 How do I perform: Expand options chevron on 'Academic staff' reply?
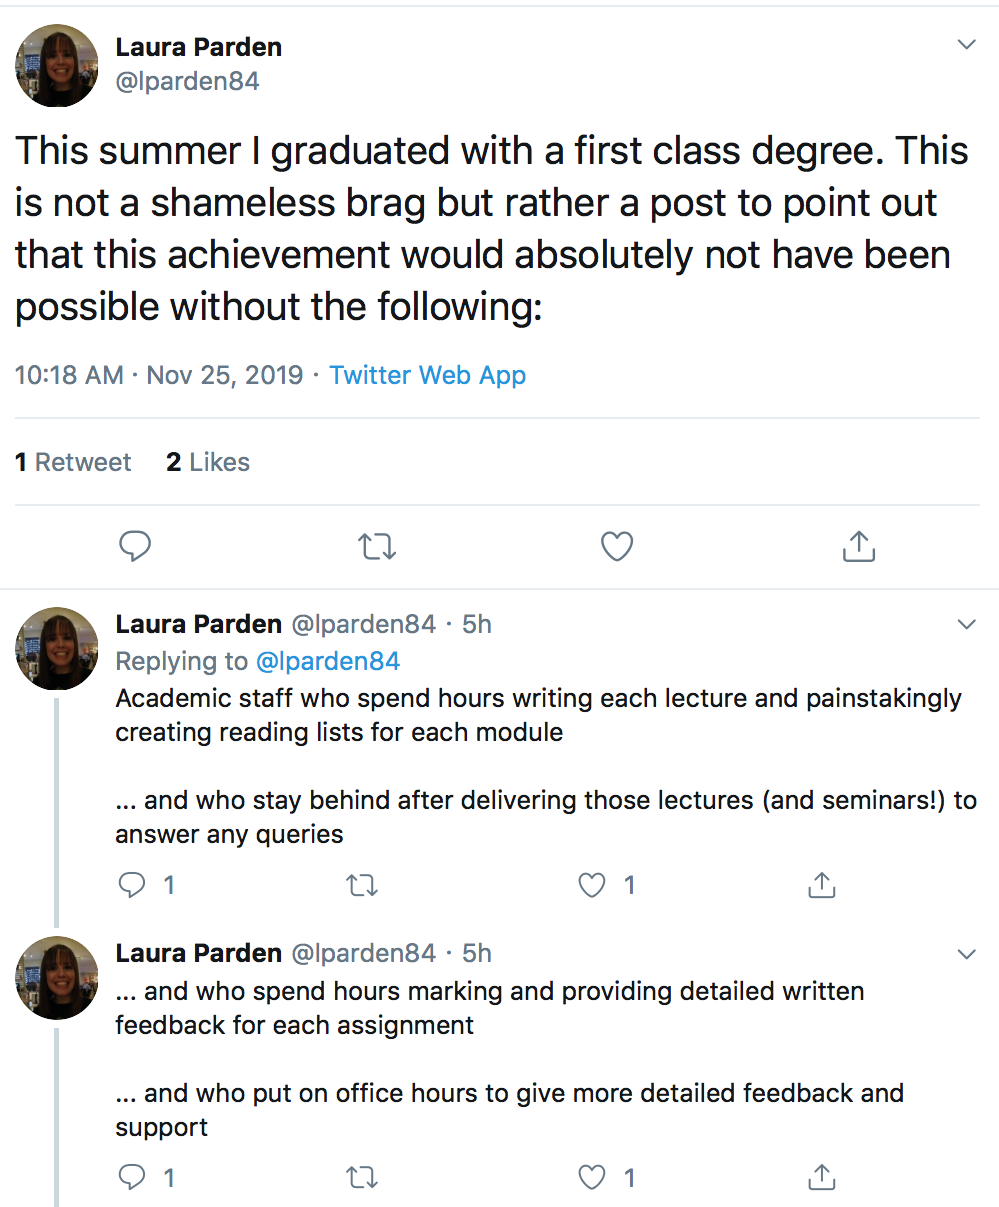[966, 625]
